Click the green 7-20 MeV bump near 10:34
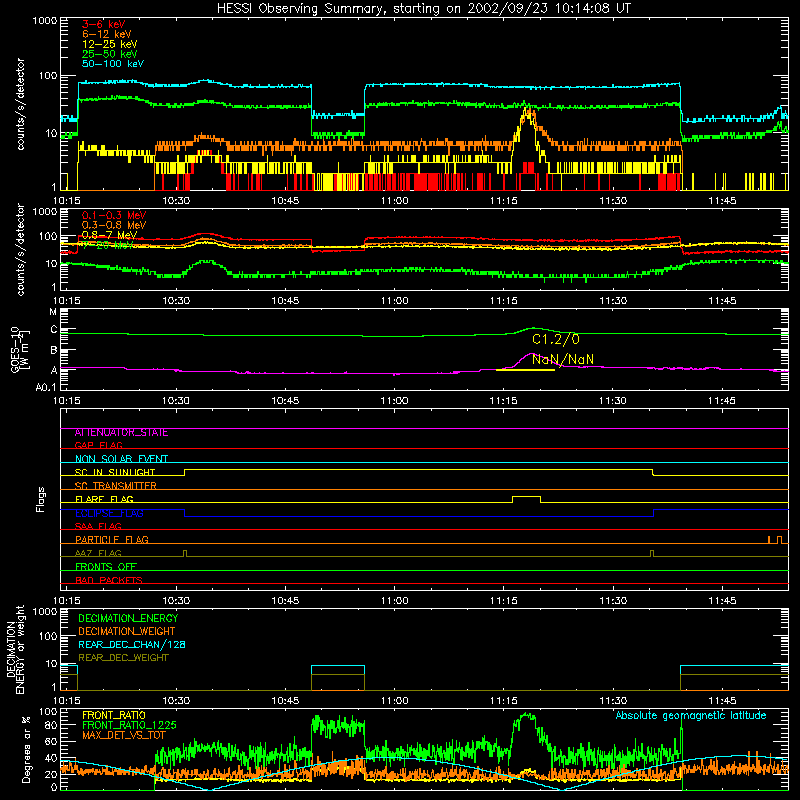800x800 pixels. [206, 261]
